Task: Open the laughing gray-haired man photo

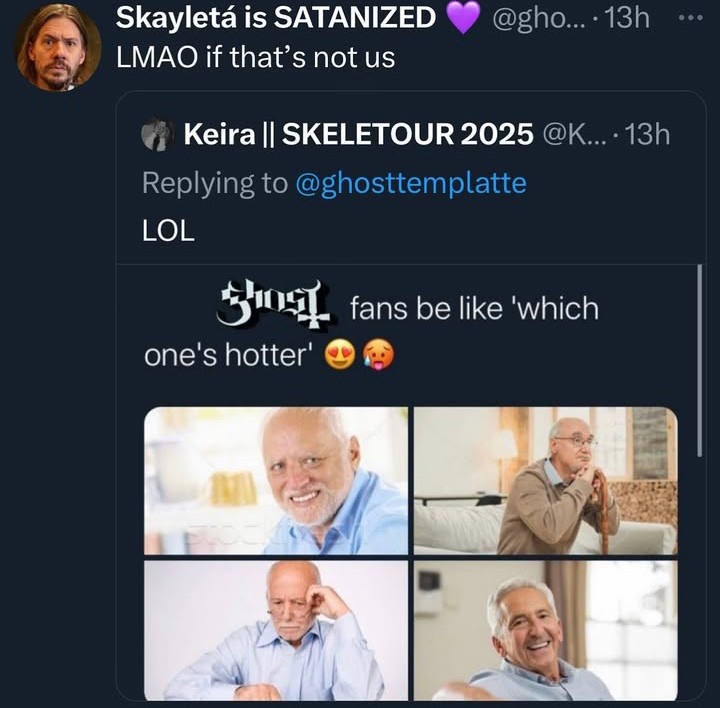Action: tap(545, 630)
